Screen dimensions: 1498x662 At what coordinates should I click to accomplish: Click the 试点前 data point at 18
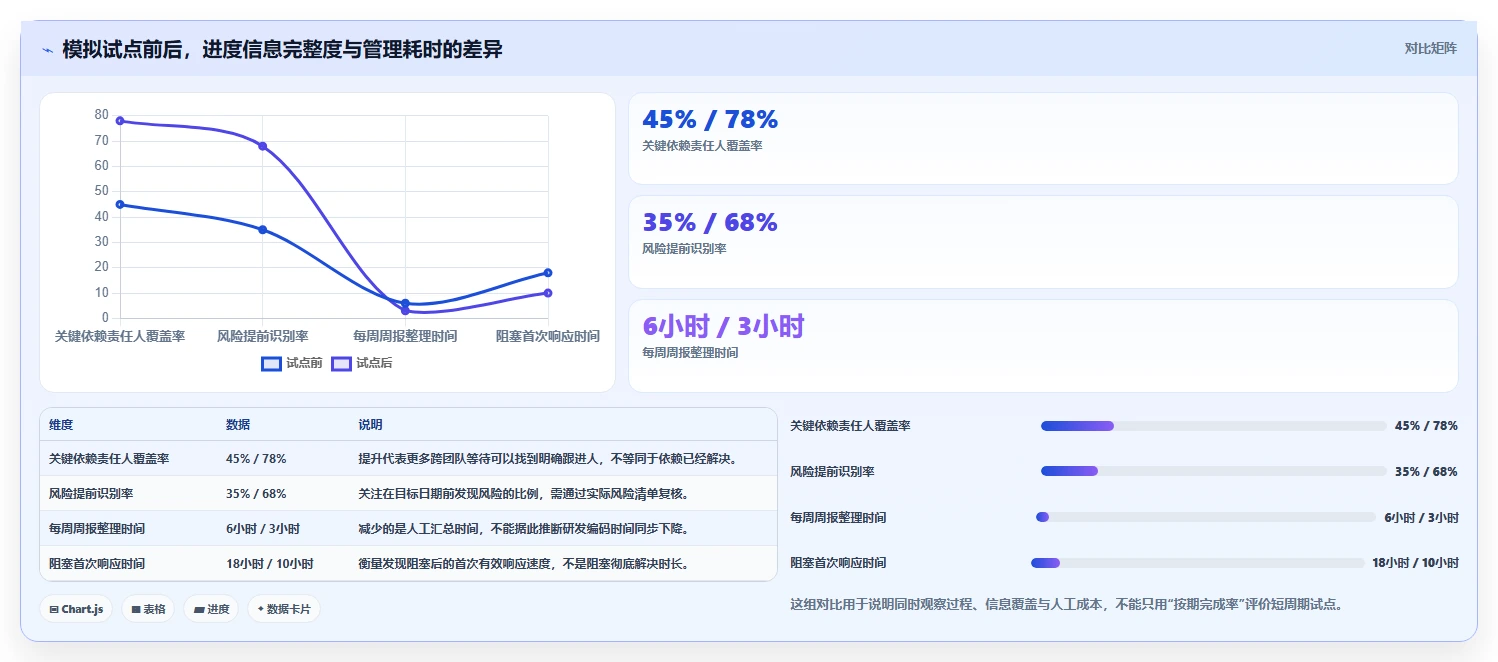tap(548, 273)
